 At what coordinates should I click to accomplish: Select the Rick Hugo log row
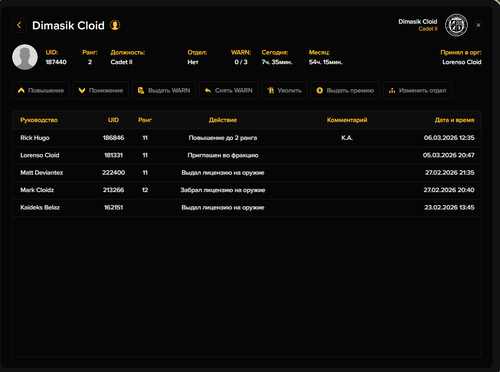(247, 138)
